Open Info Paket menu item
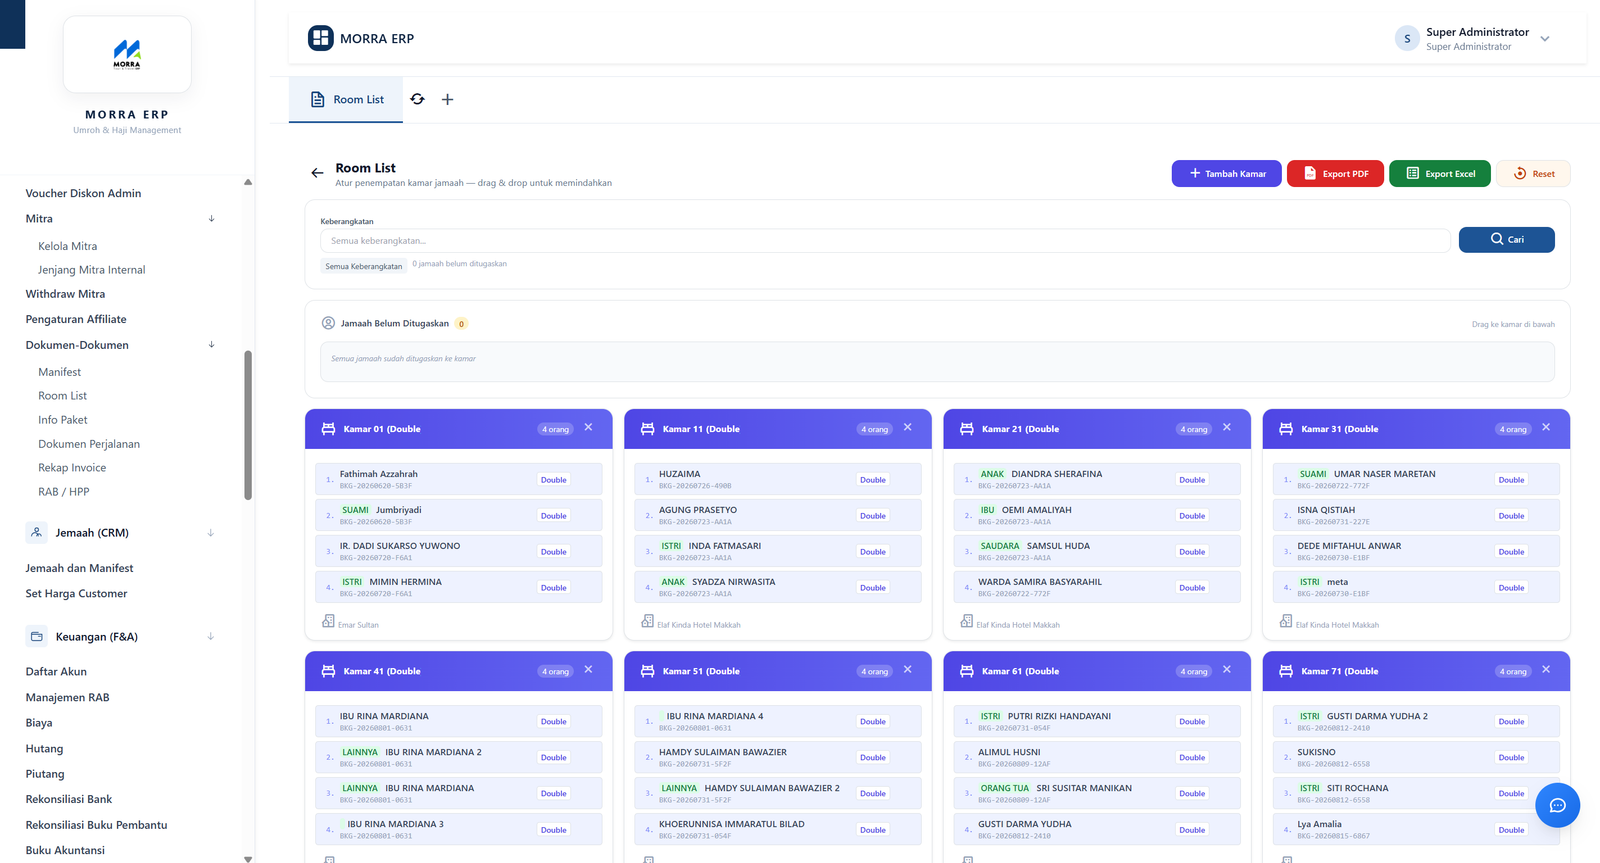 coord(63,420)
